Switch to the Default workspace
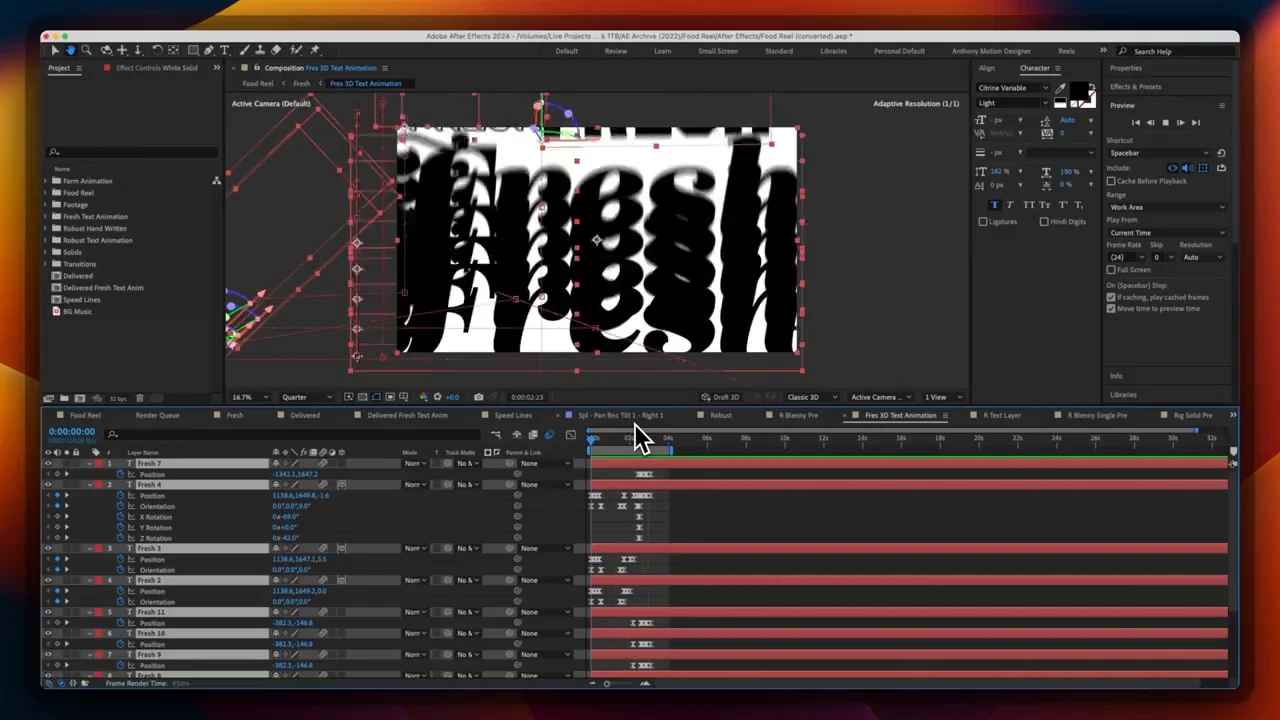Viewport: 1280px width, 720px height. 567,51
